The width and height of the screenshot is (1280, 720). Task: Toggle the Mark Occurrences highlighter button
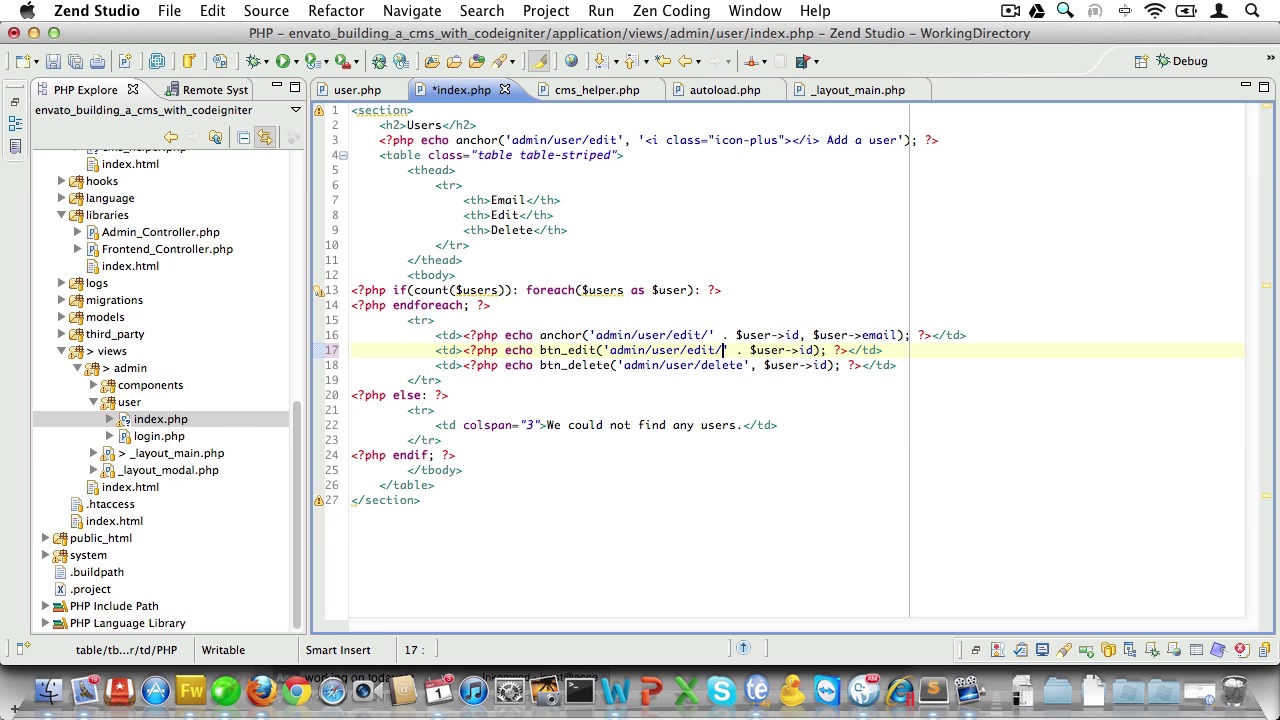point(540,61)
